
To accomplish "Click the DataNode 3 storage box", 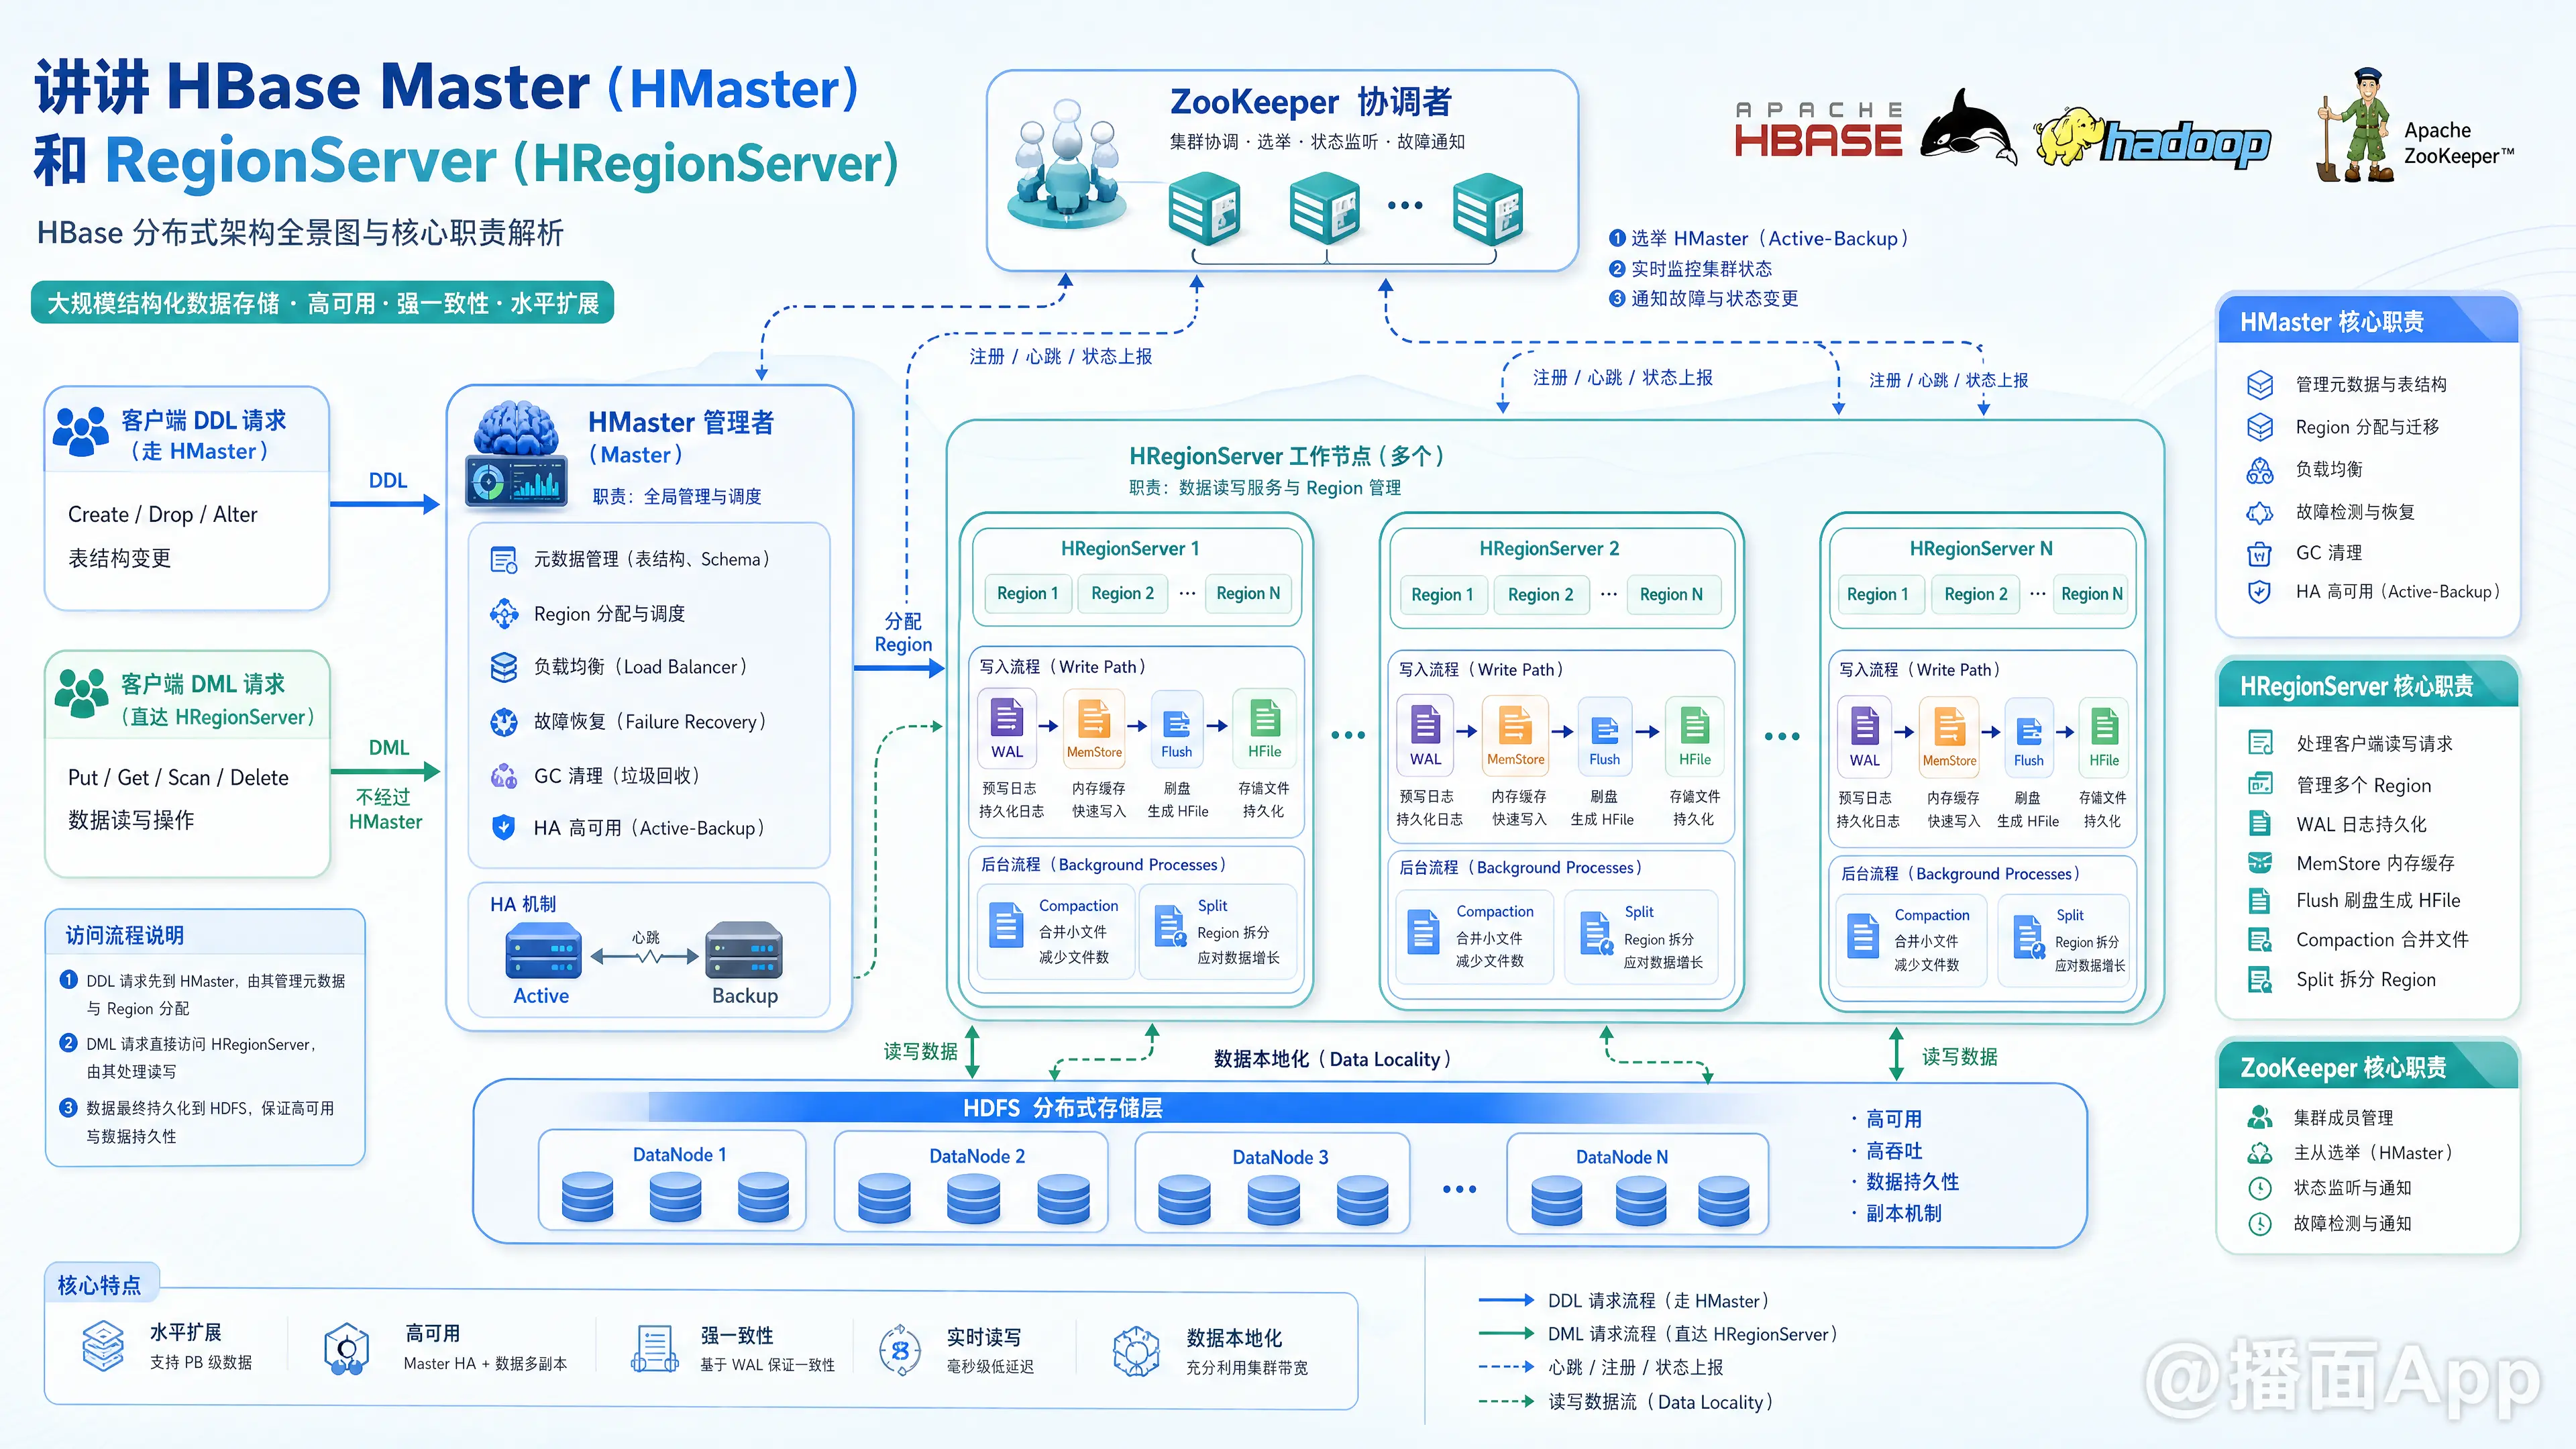I will click(x=1272, y=1181).
